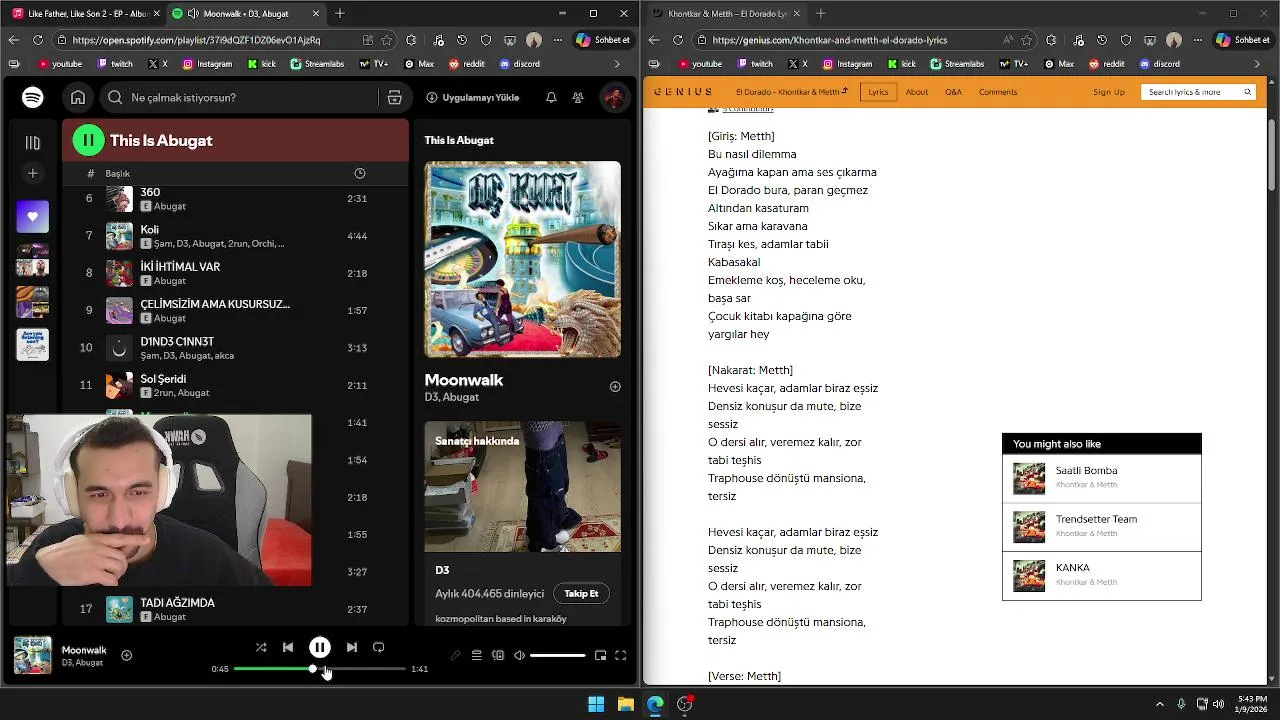The width and height of the screenshot is (1280, 720).
Task: Open youtube bookmark in Spotify window
Action: (58, 64)
